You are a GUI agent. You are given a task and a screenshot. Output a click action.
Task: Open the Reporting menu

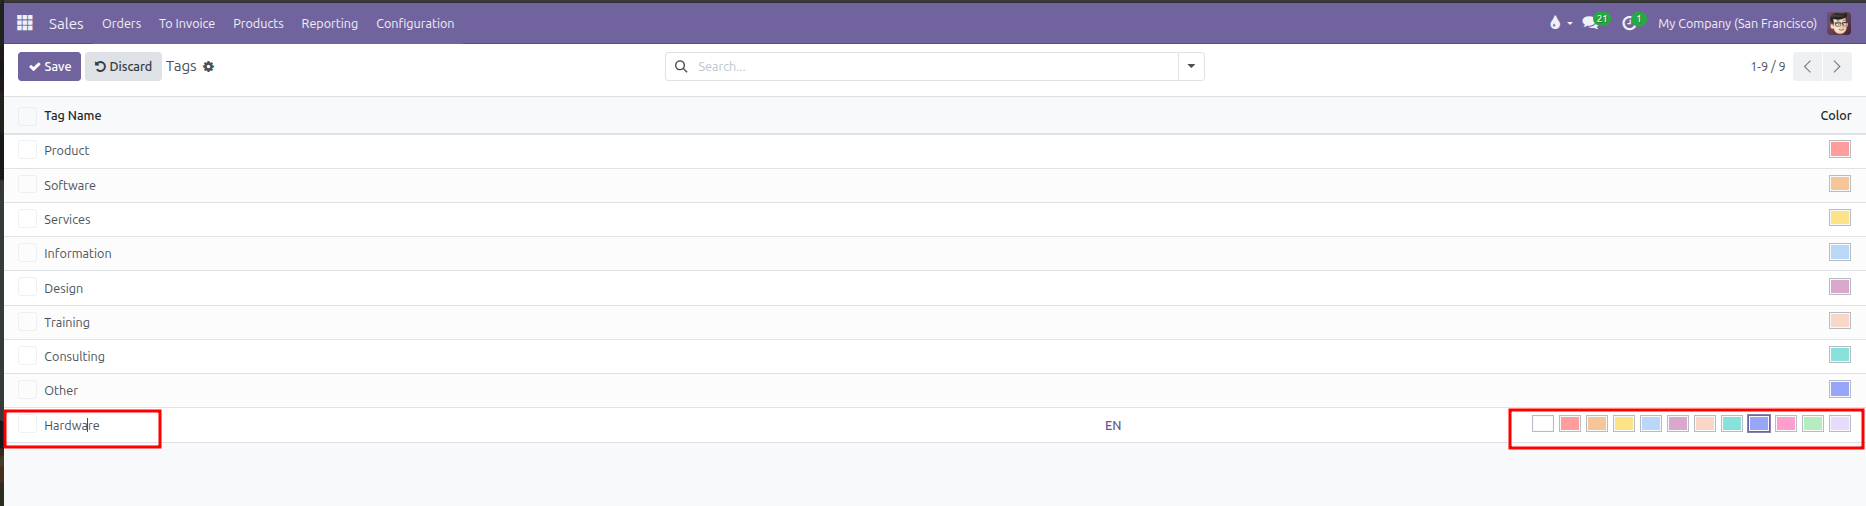329,23
